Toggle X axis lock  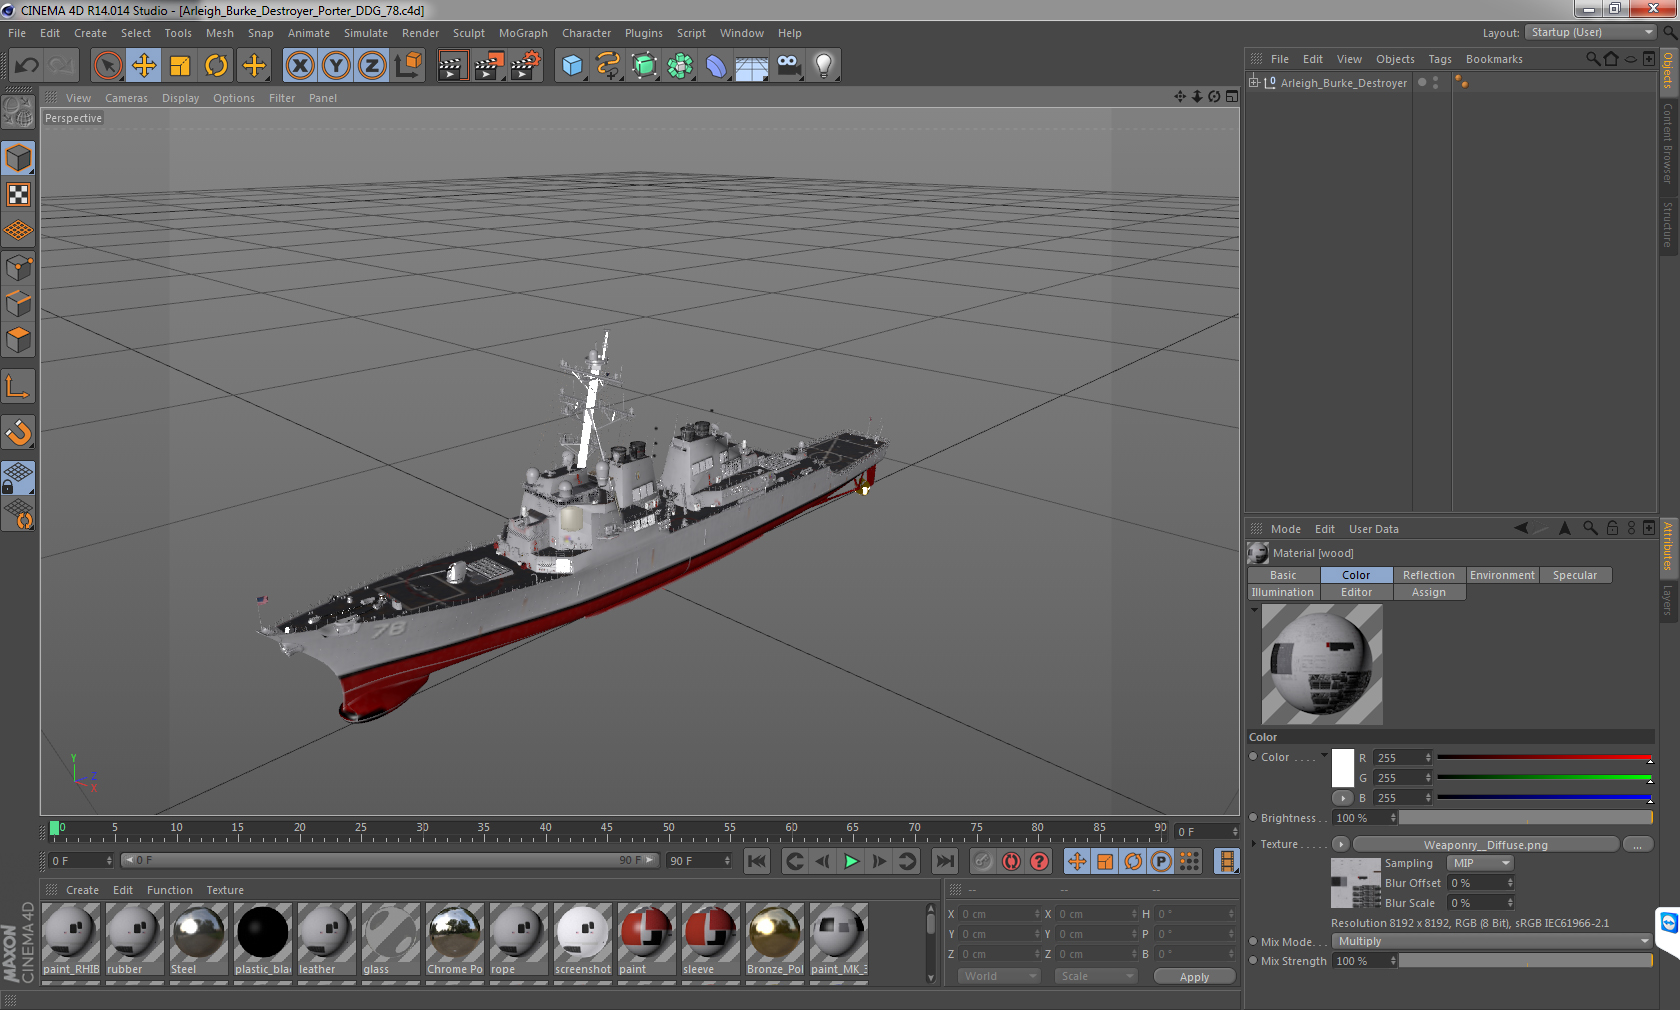click(300, 66)
